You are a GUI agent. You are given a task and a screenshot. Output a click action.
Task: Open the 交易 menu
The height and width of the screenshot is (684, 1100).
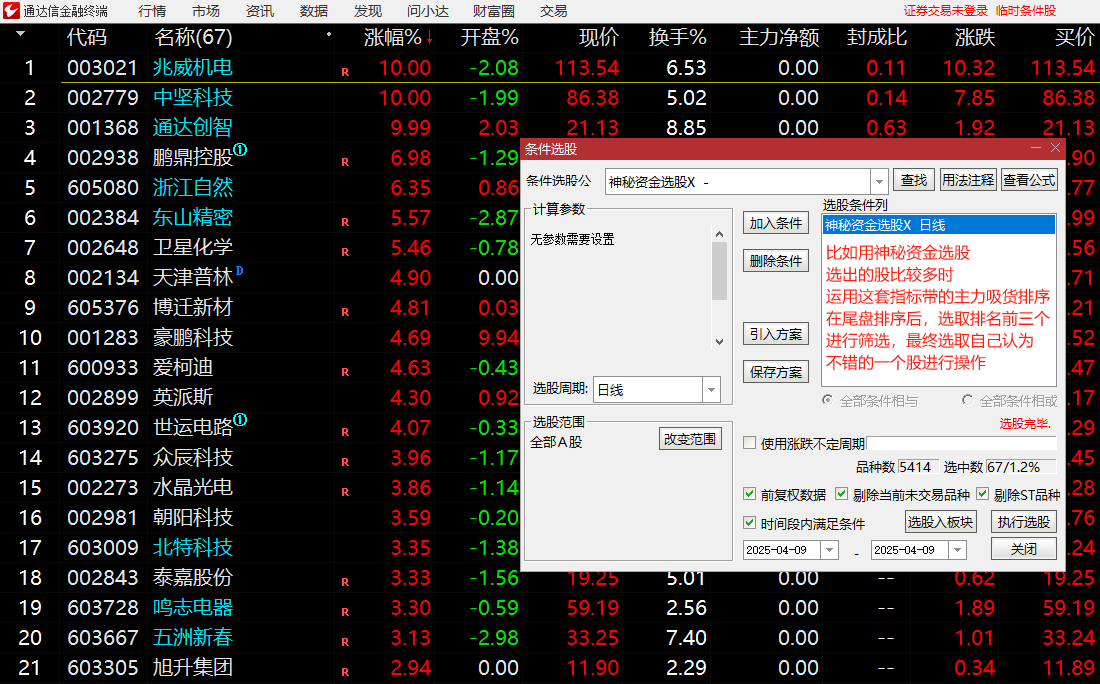pyautogui.click(x=554, y=11)
